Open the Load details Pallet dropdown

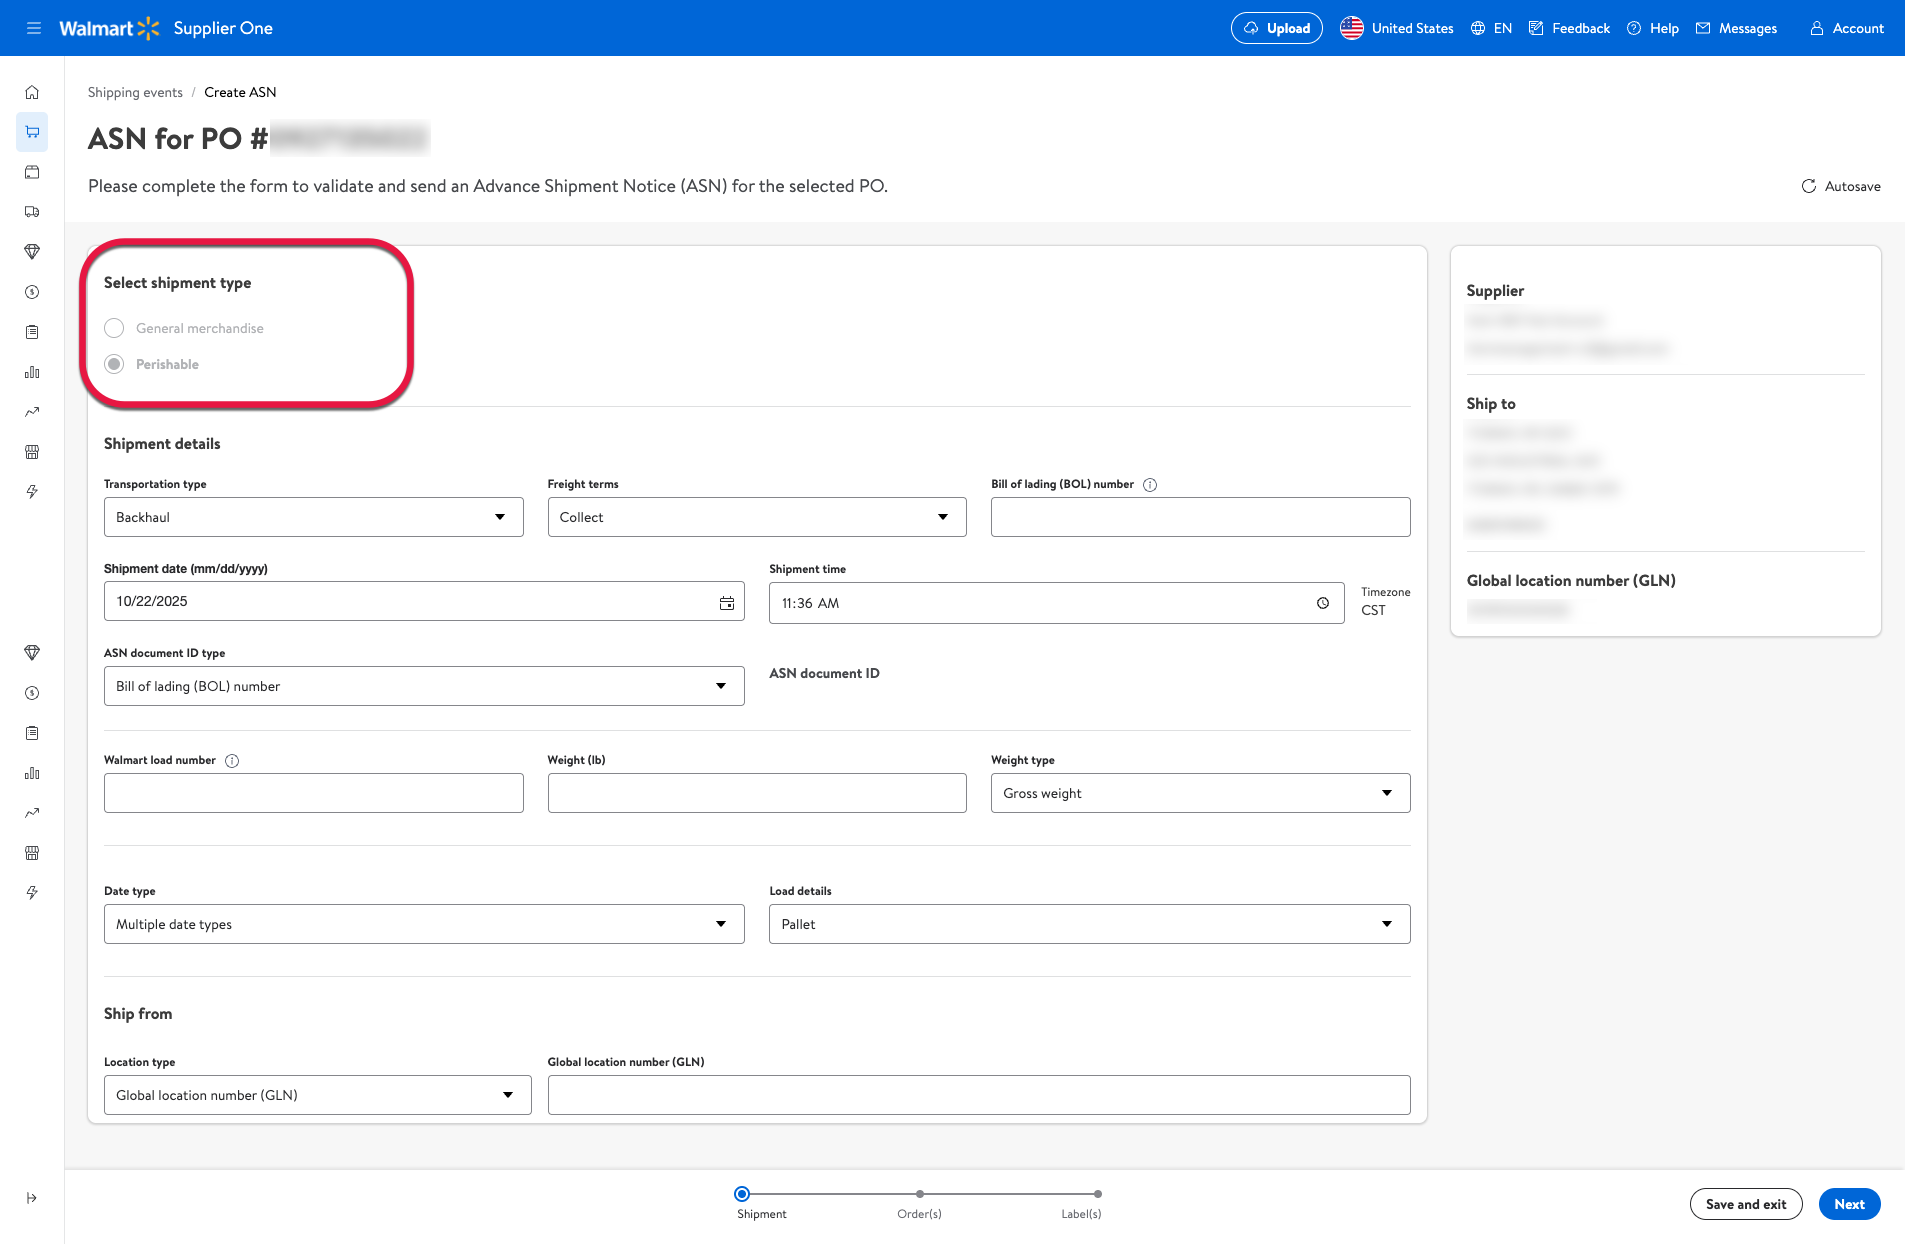[x=1089, y=924]
